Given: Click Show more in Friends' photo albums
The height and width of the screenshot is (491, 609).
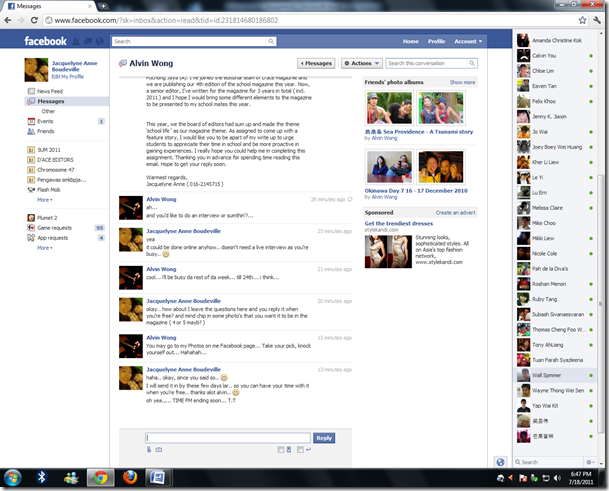Looking at the screenshot, I should (462, 82).
